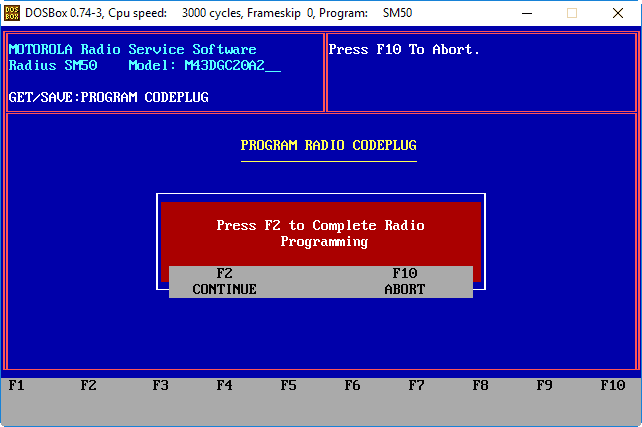The height and width of the screenshot is (427, 642).
Task: Click the PROGRAM RADIO CODEPLUG heading
Action: [x=328, y=145]
